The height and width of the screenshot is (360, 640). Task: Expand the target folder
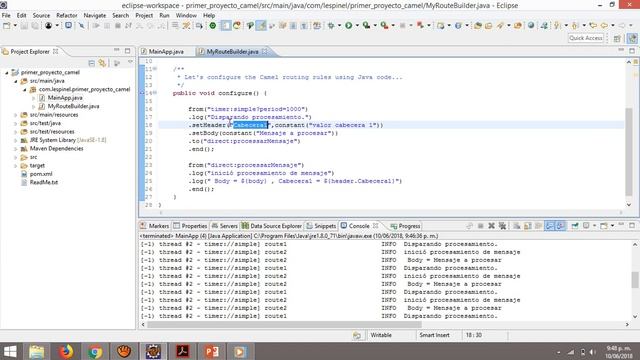click(x=16, y=166)
